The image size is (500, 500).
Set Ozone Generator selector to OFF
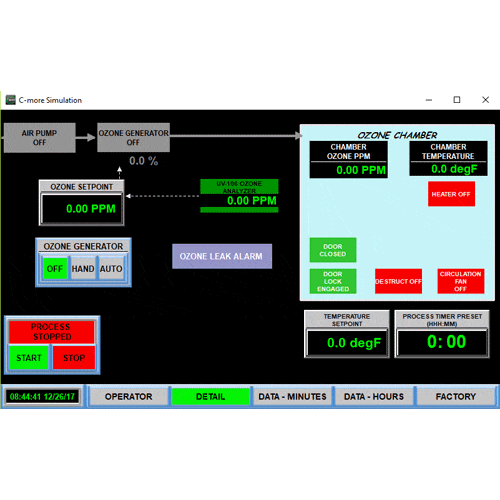[55, 268]
